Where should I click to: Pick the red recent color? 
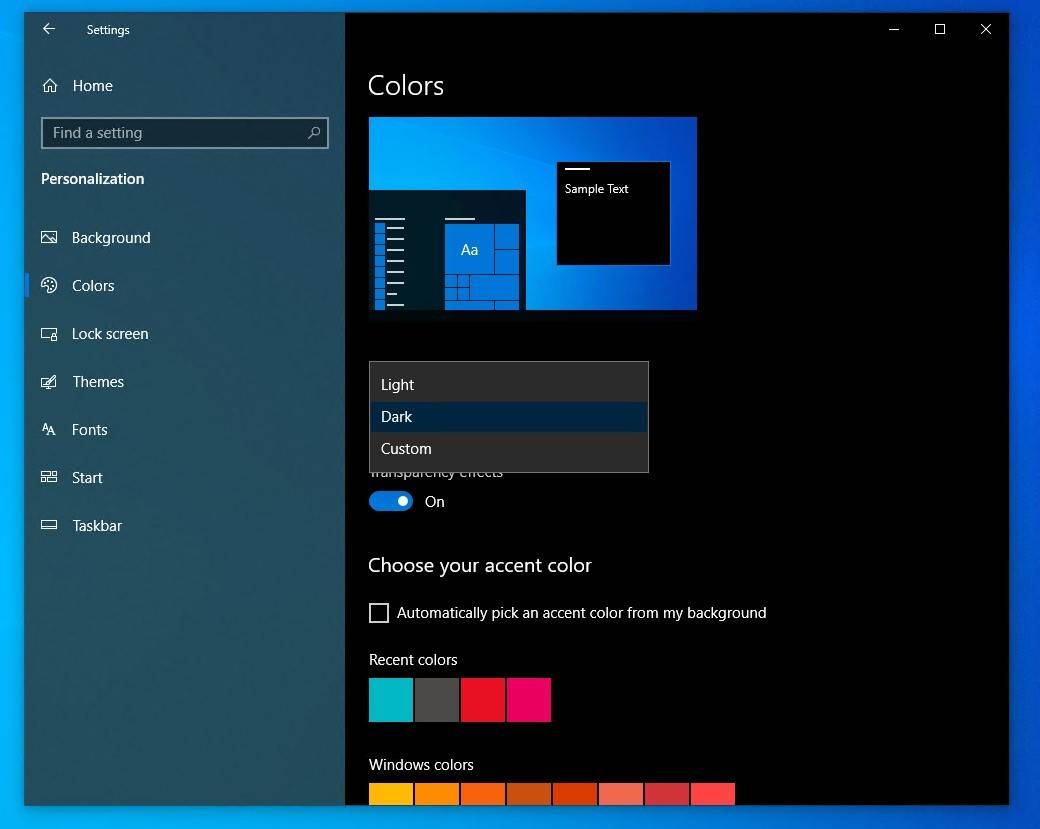pos(483,700)
